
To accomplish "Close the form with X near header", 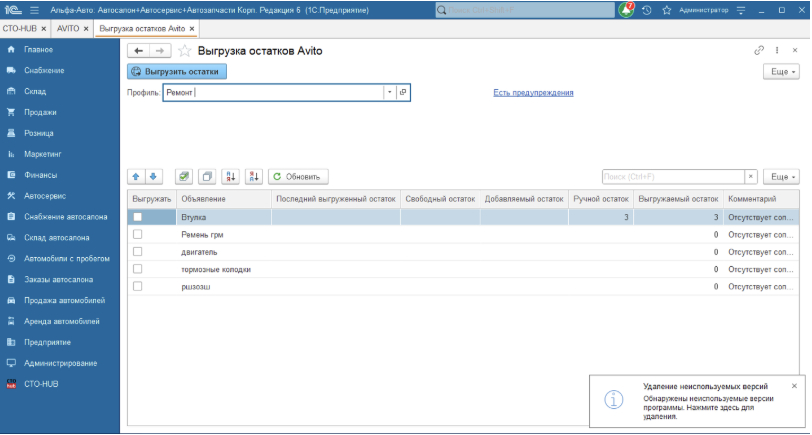I will point(795,50).
